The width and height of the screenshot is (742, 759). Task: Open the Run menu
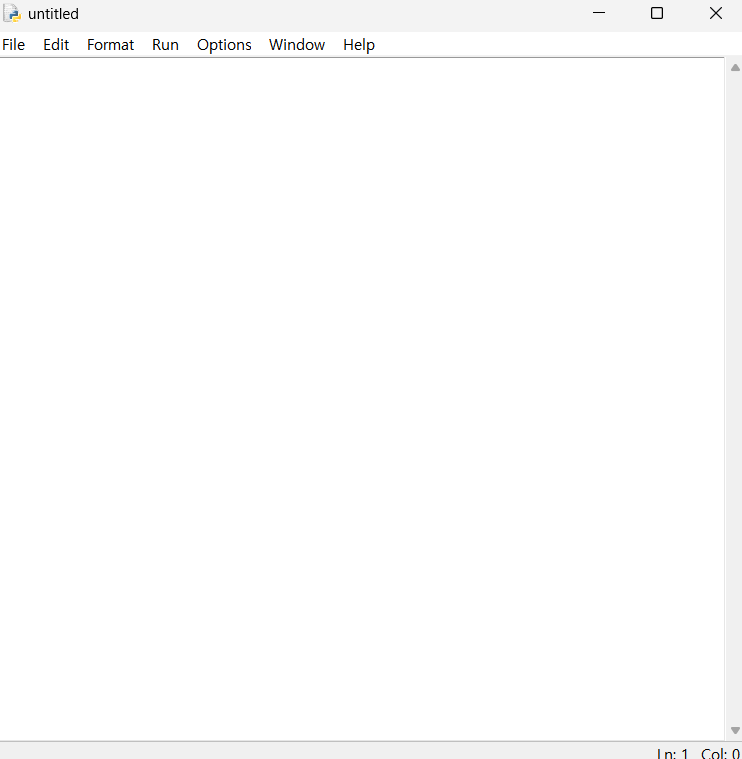166,45
